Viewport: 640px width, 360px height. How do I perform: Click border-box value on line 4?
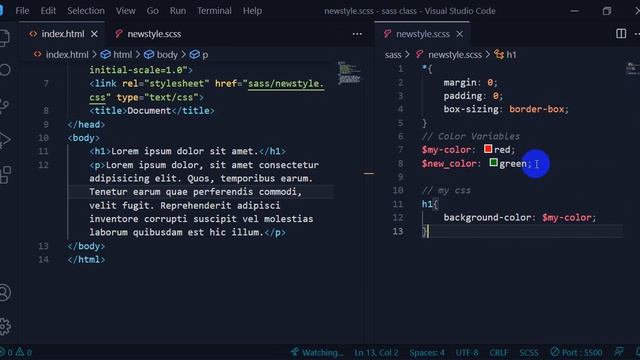(x=536, y=109)
